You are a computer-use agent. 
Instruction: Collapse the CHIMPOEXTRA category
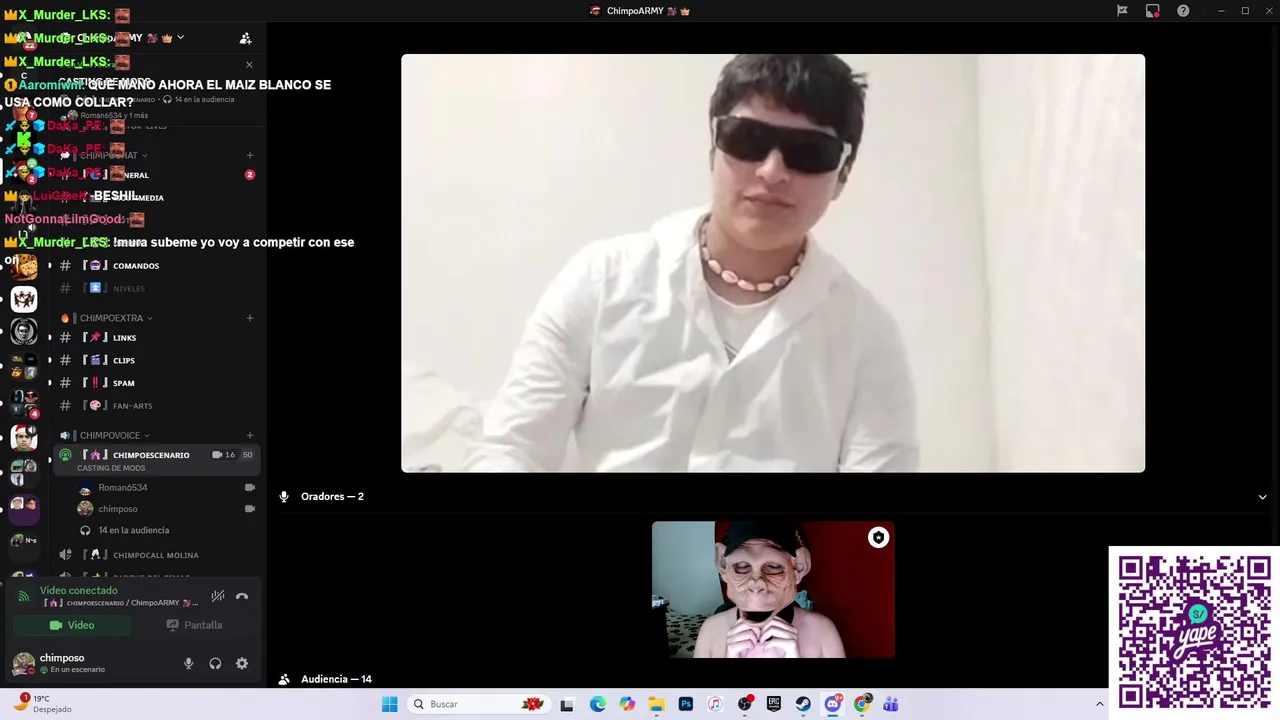pos(111,318)
